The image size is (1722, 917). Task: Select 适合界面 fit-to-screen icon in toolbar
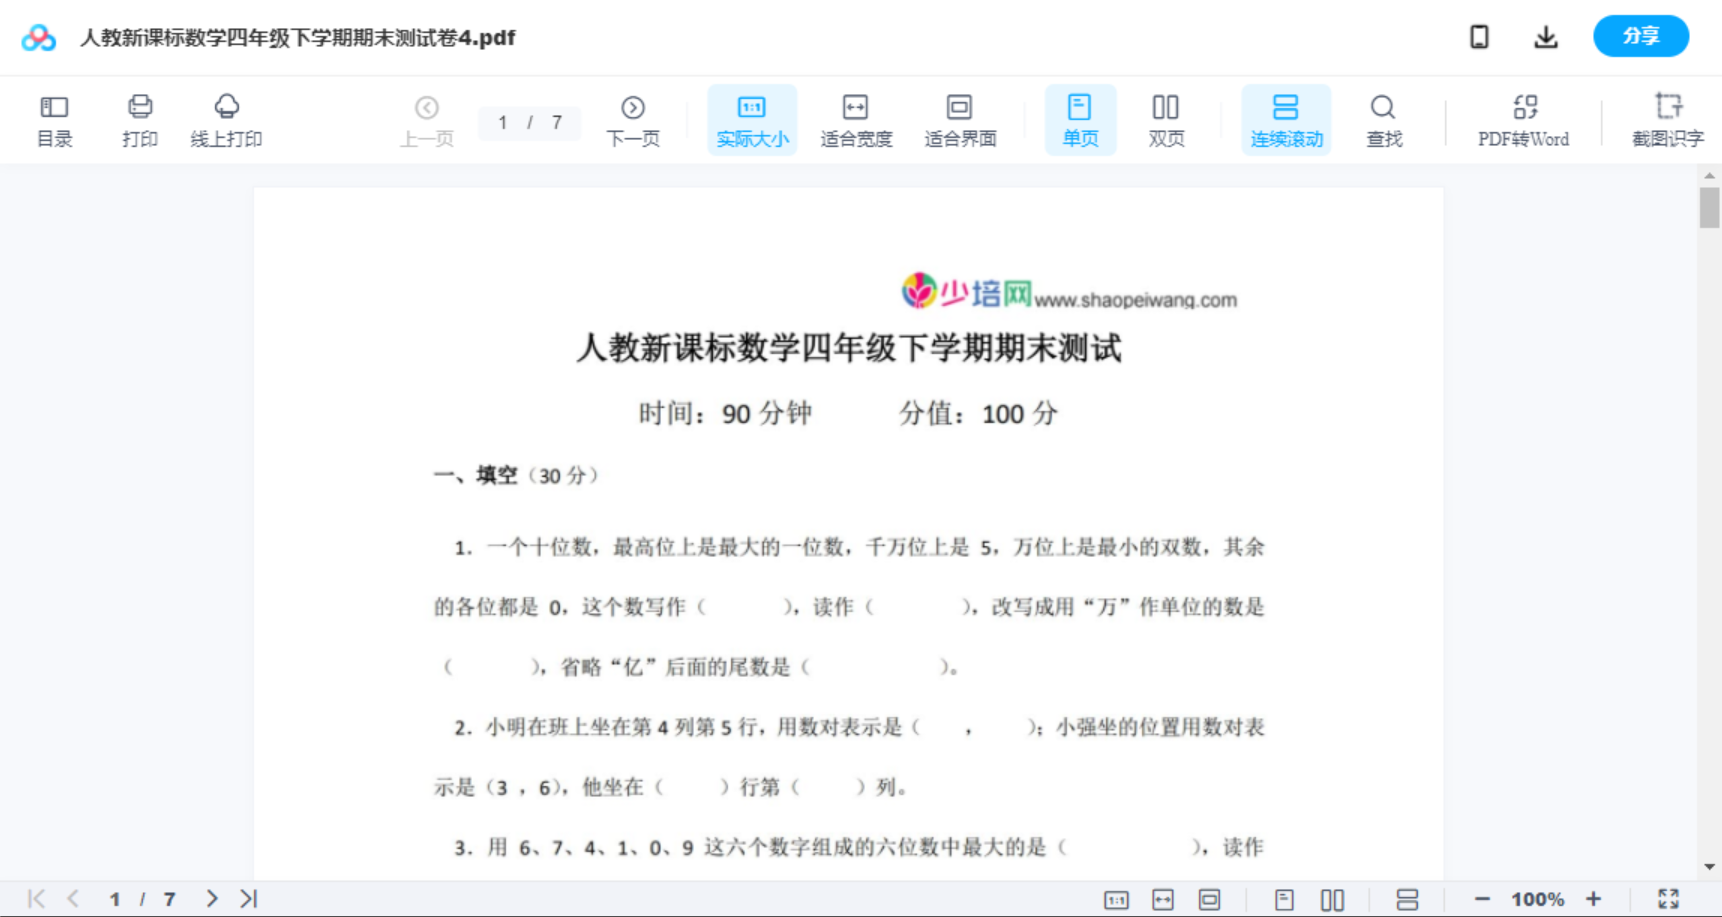click(x=960, y=119)
